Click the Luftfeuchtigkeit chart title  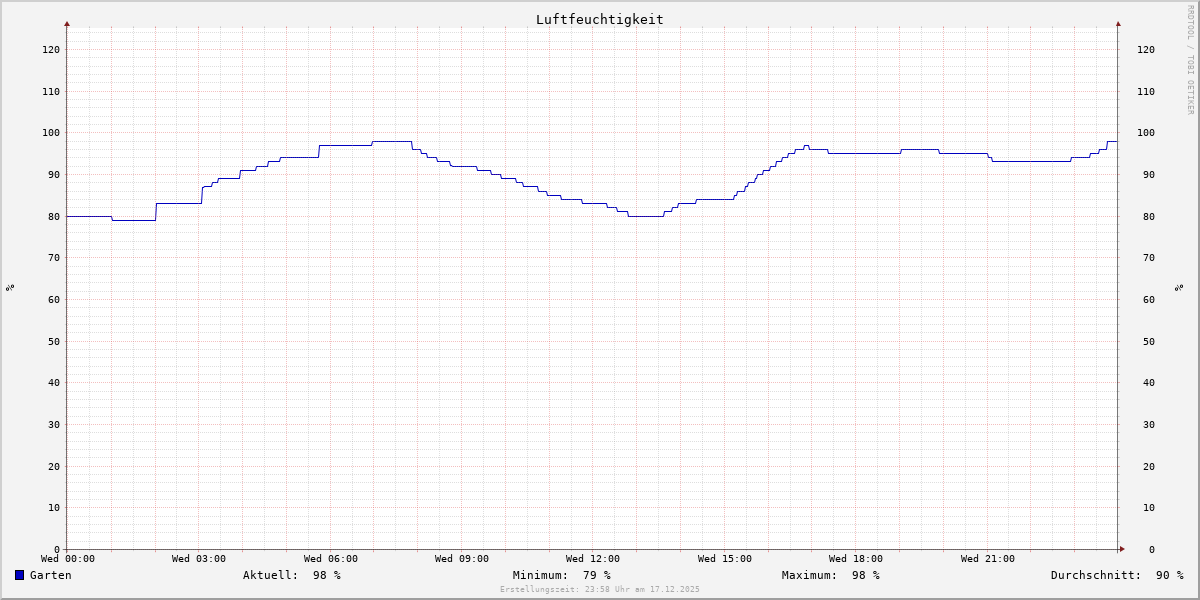599,19
